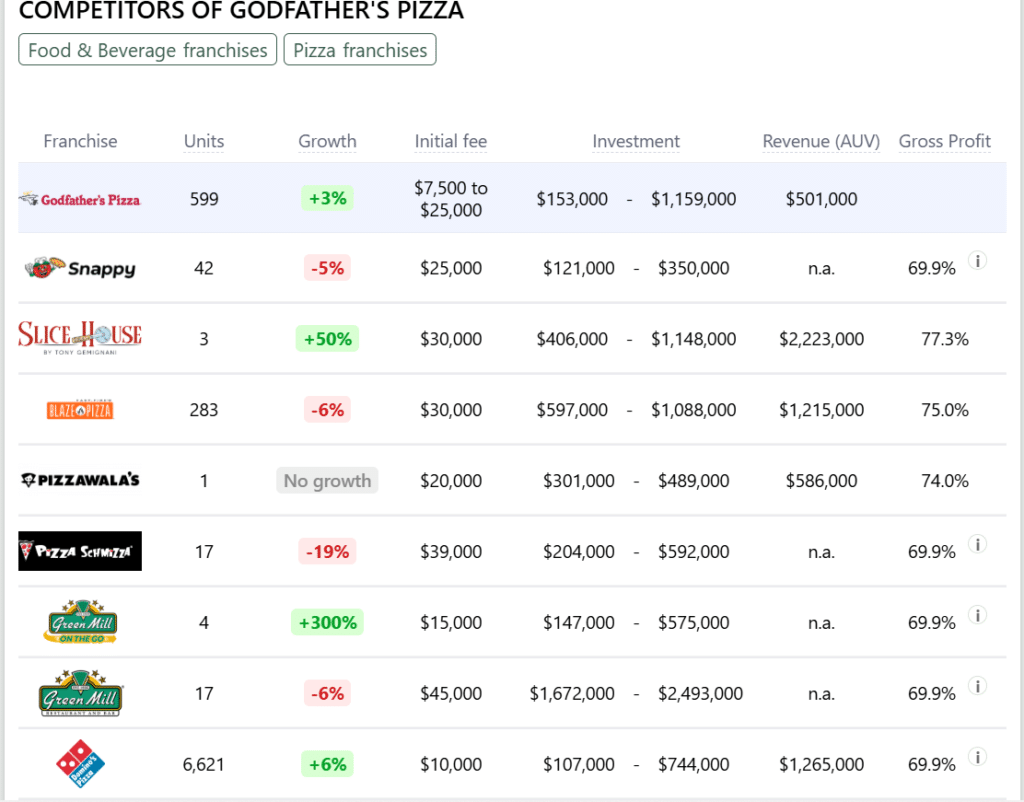Screen dimensions: 1024x802
Task: Click the Growth column header
Action: click(327, 141)
